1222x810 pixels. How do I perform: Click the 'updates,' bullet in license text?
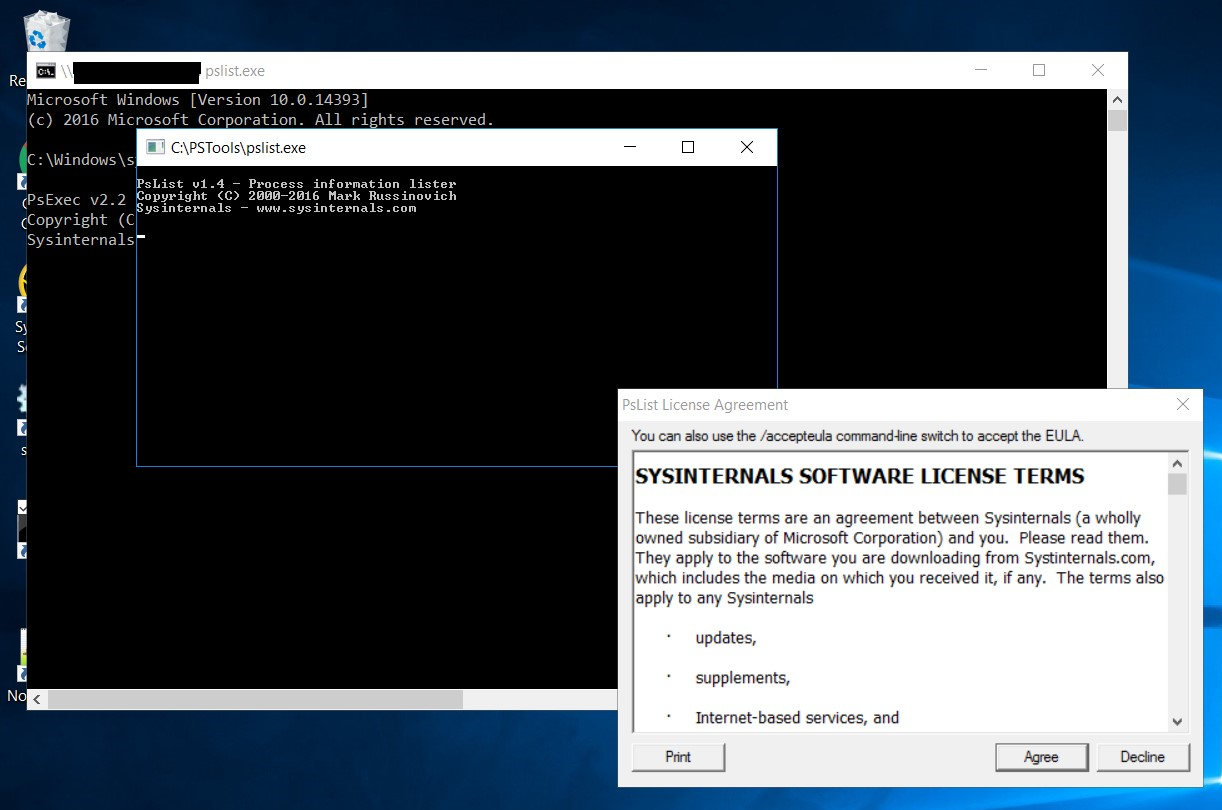click(x=726, y=638)
